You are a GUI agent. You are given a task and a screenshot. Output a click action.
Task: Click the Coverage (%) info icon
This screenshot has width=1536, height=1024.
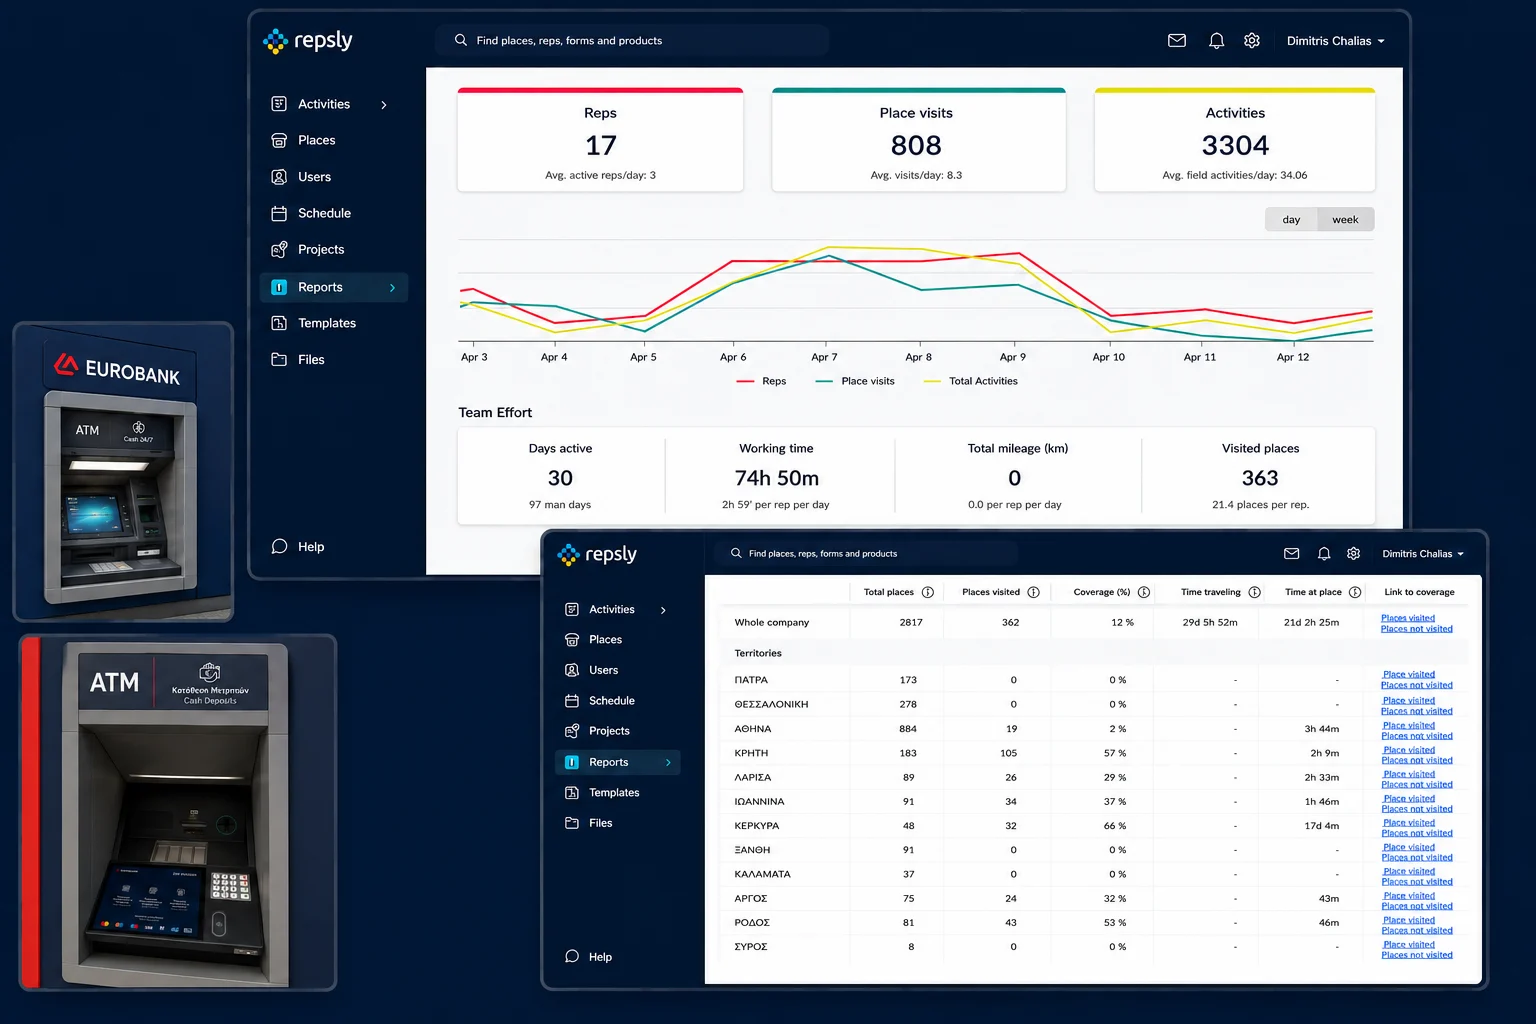click(1144, 592)
